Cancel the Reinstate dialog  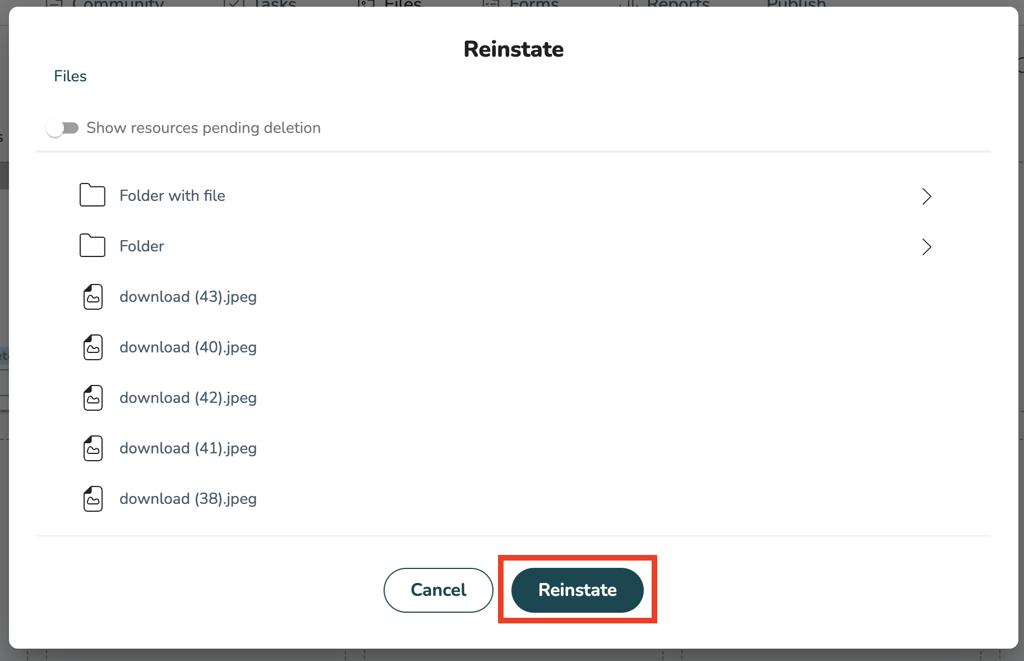[x=438, y=590]
